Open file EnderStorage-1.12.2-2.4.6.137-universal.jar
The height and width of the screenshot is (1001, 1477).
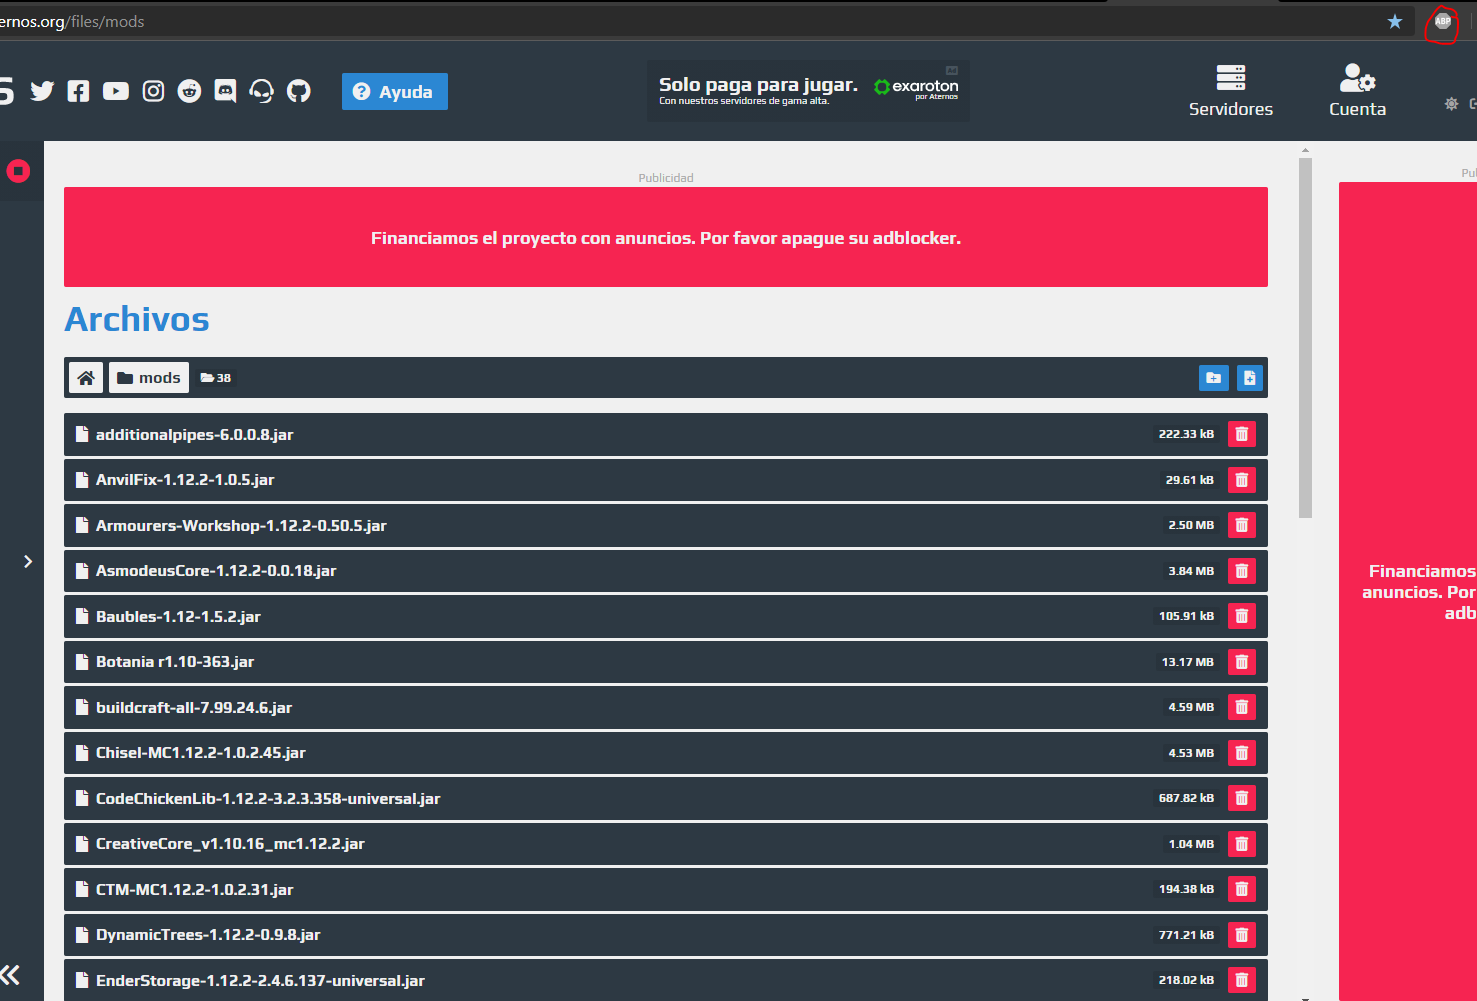click(x=666, y=980)
